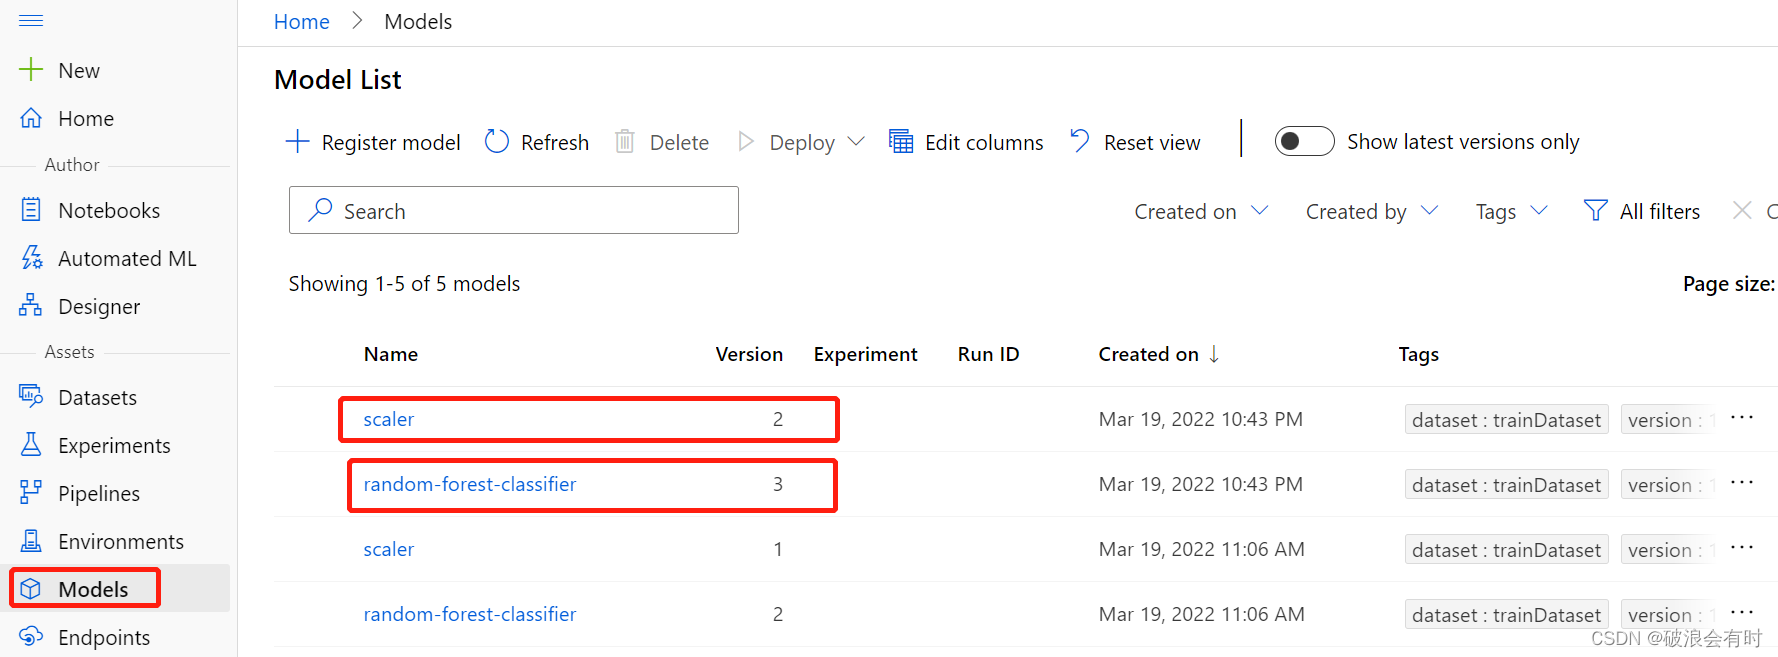Open Endpoints in the sidebar
The width and height of the screenshot is (1778, 657).
(104, 637)
